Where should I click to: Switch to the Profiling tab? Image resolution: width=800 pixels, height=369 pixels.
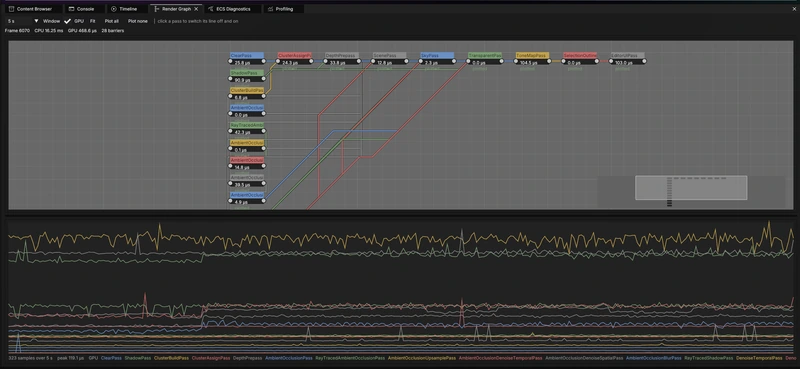click(284, 9)
